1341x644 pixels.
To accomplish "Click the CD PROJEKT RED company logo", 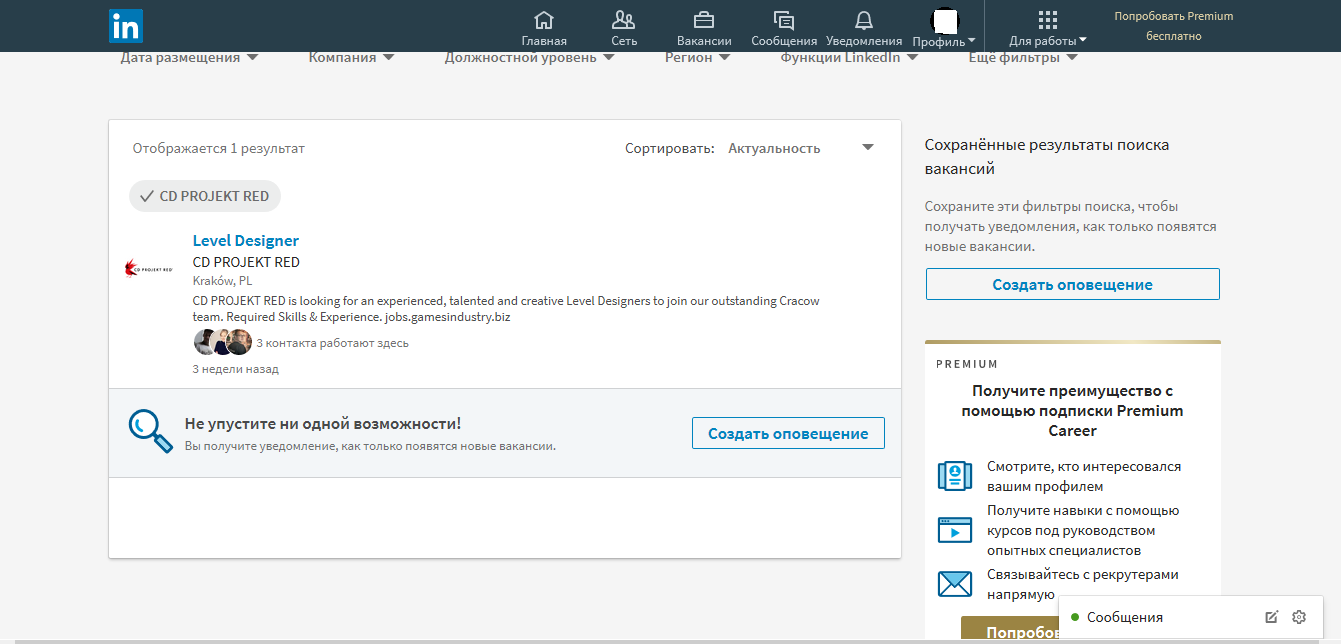I will tap(147, 268).
